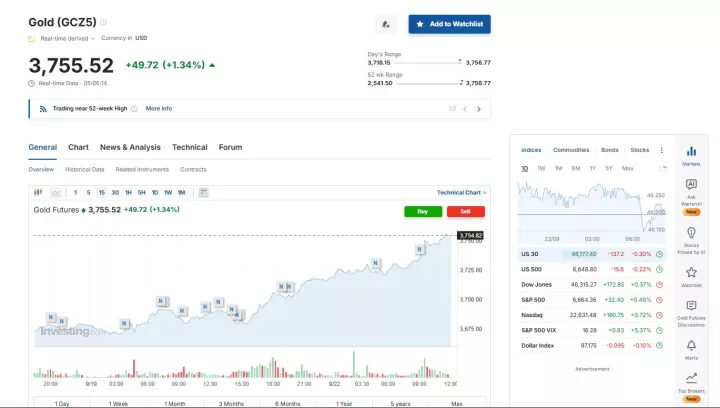Open the Historical Data sub-tab
Viewport: 720px width, 408px height.
(84, 169)
